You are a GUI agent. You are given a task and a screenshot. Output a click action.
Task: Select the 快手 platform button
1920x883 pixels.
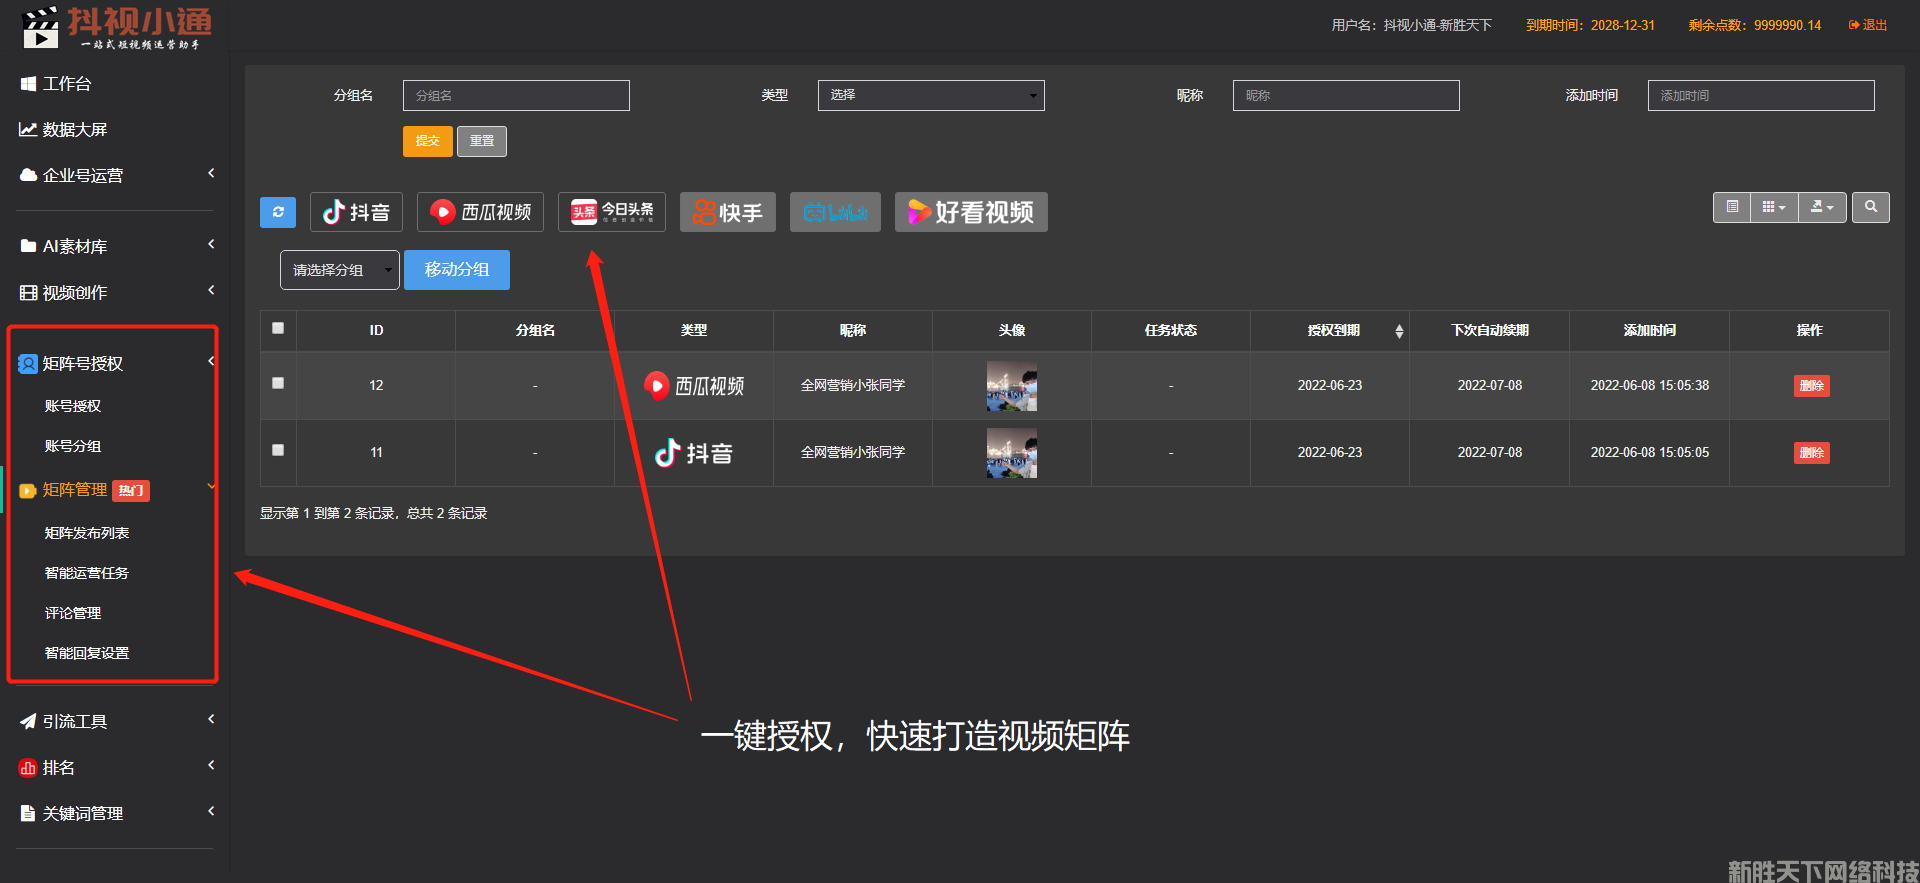pos(728,212)
